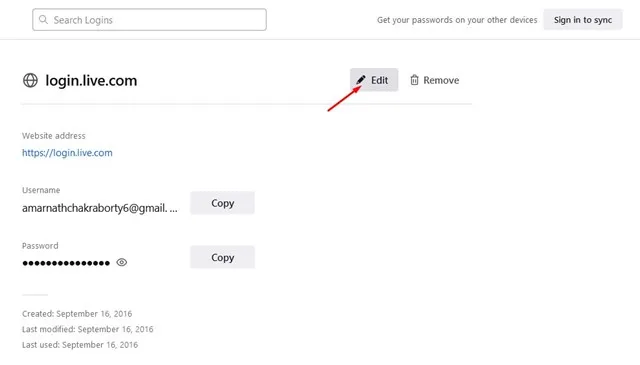The image size is (640, 365).
Task: Click the 'Get your passwords on your other devices' text
Action: click(x=457, y=20)
